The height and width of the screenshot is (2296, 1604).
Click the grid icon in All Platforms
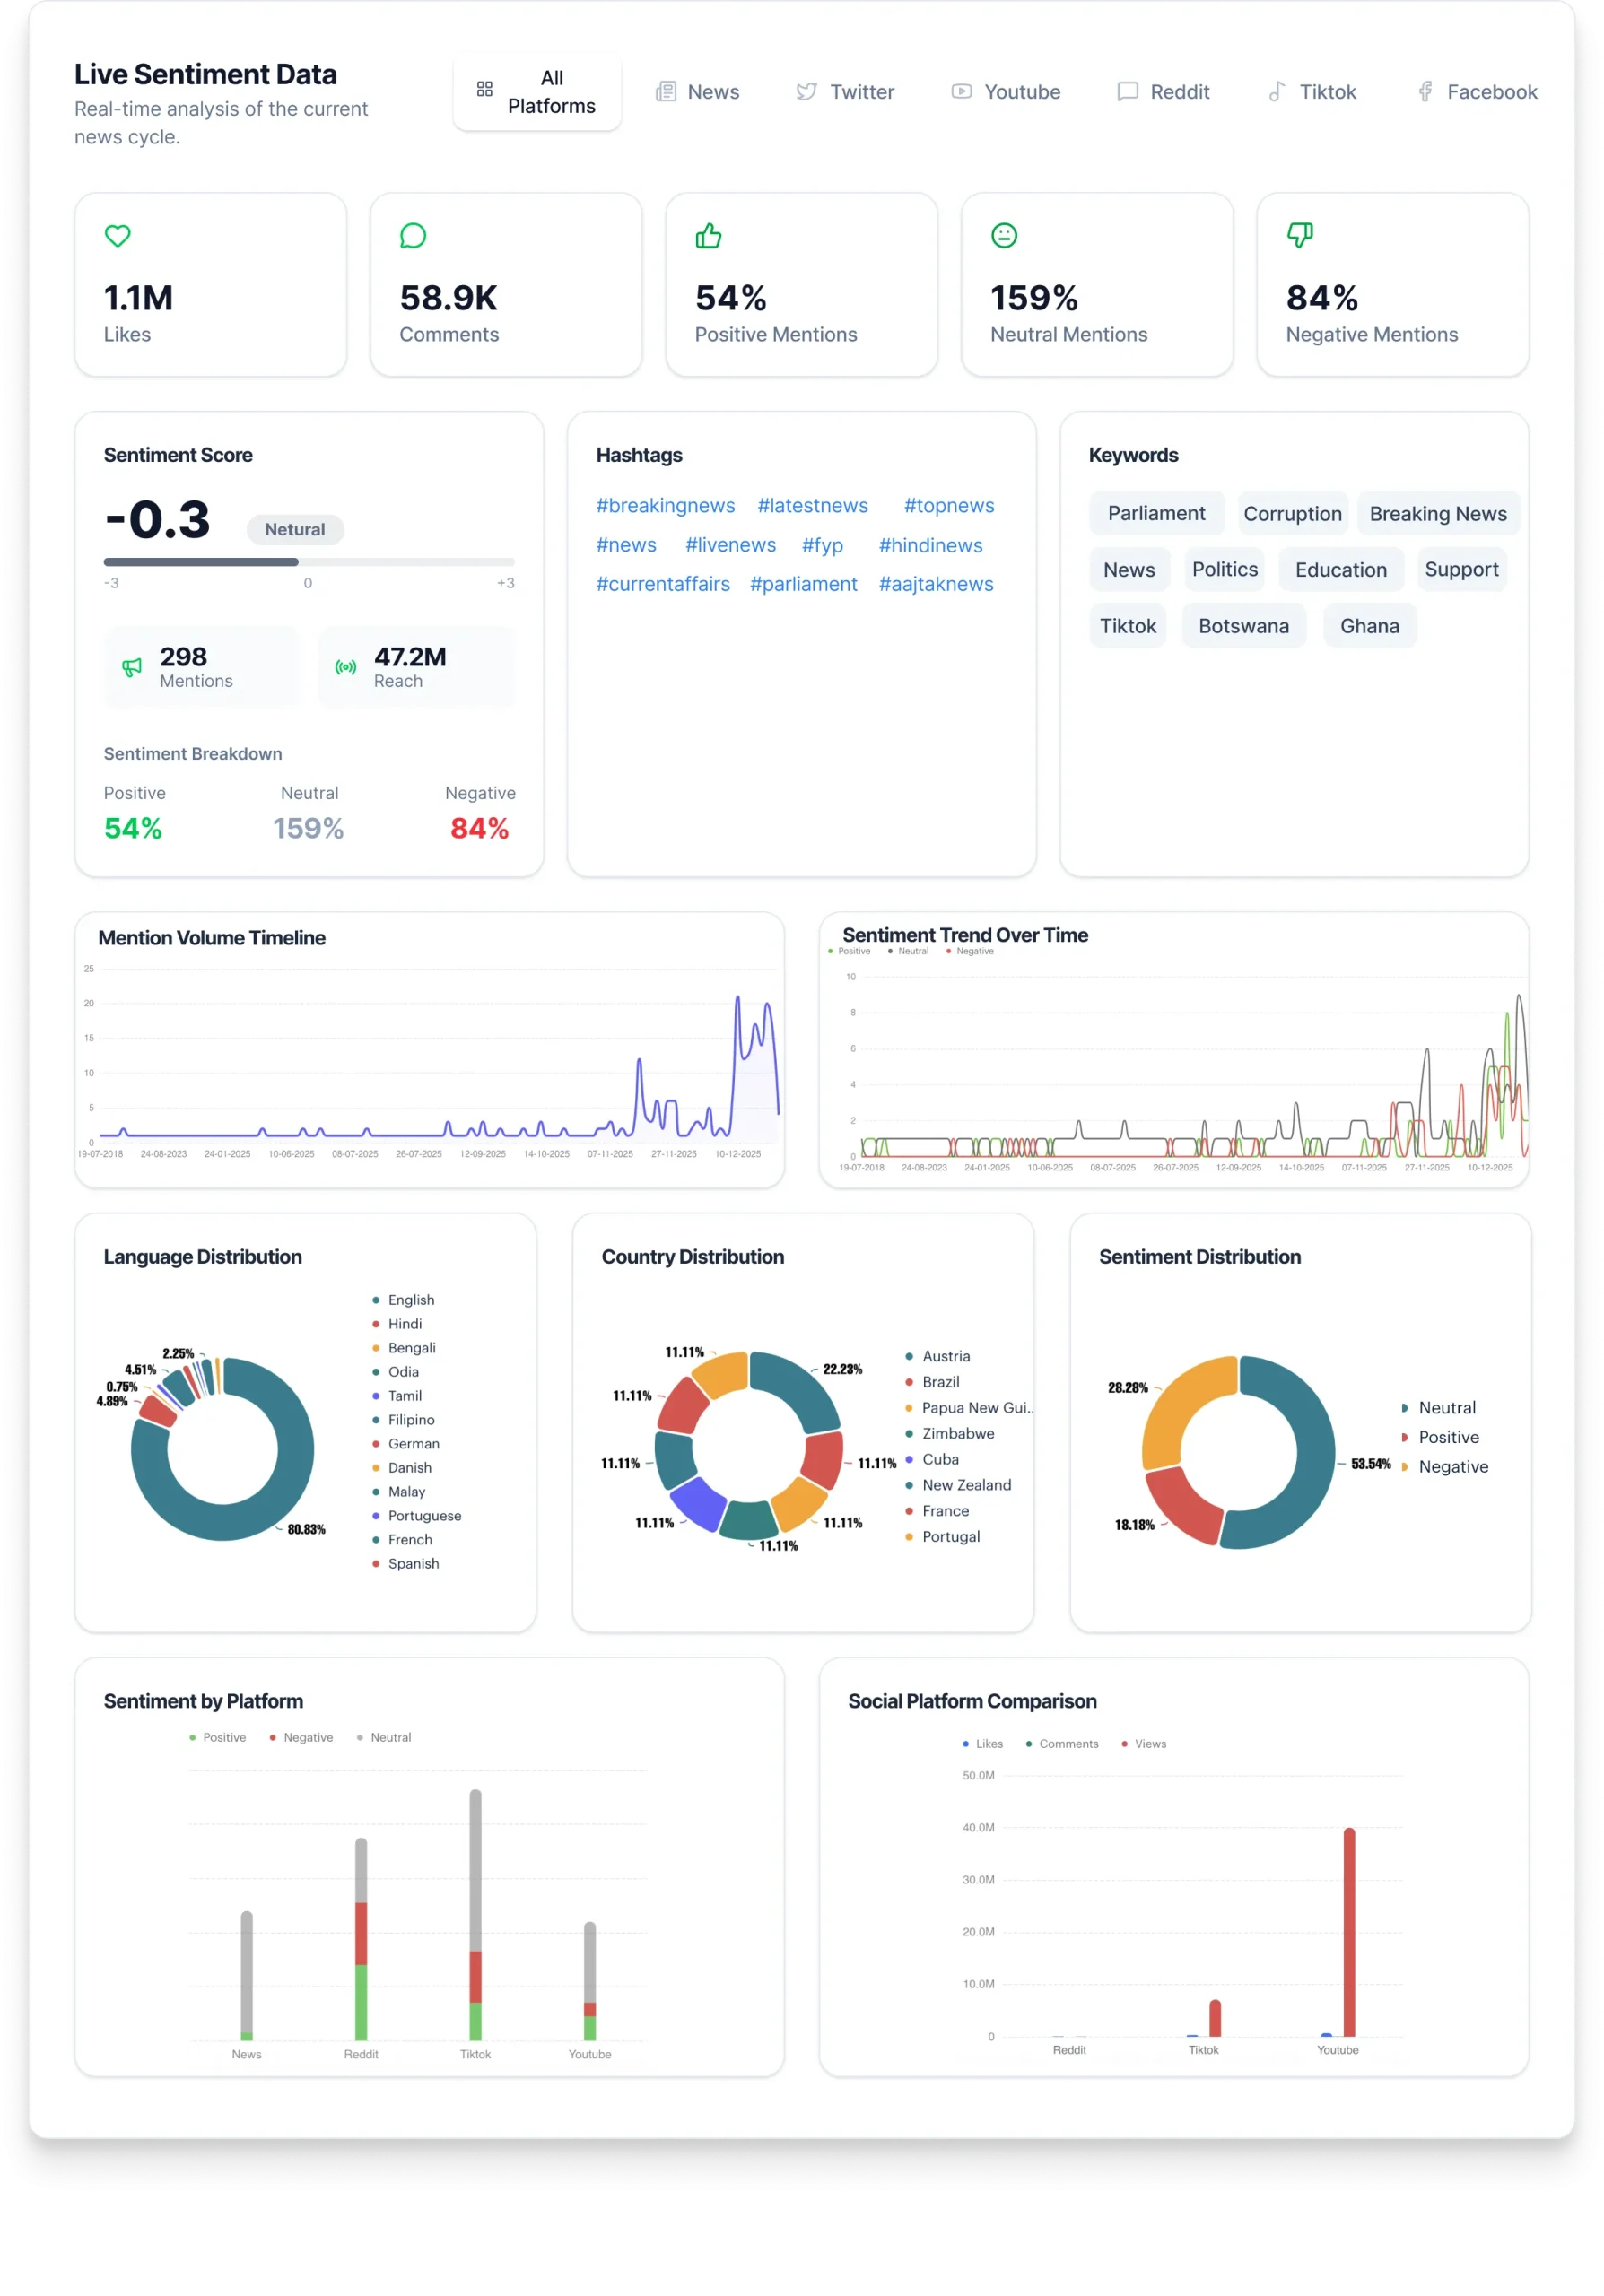coord(485,90)
